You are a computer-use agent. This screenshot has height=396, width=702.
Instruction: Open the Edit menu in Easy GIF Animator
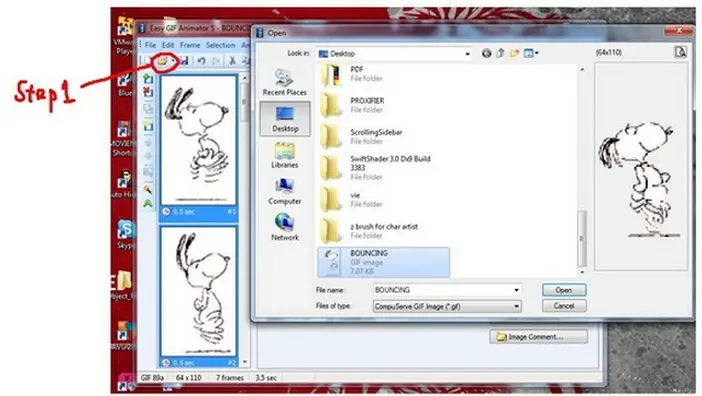168,45
